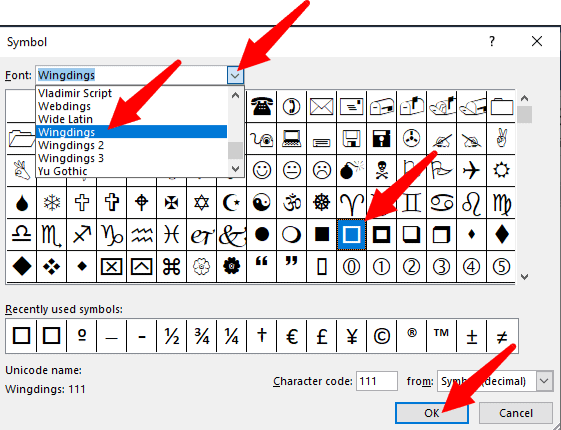Click font list scroll up arrow
Image resolution: width=561 pixels, height=430 pixels.
235,95
